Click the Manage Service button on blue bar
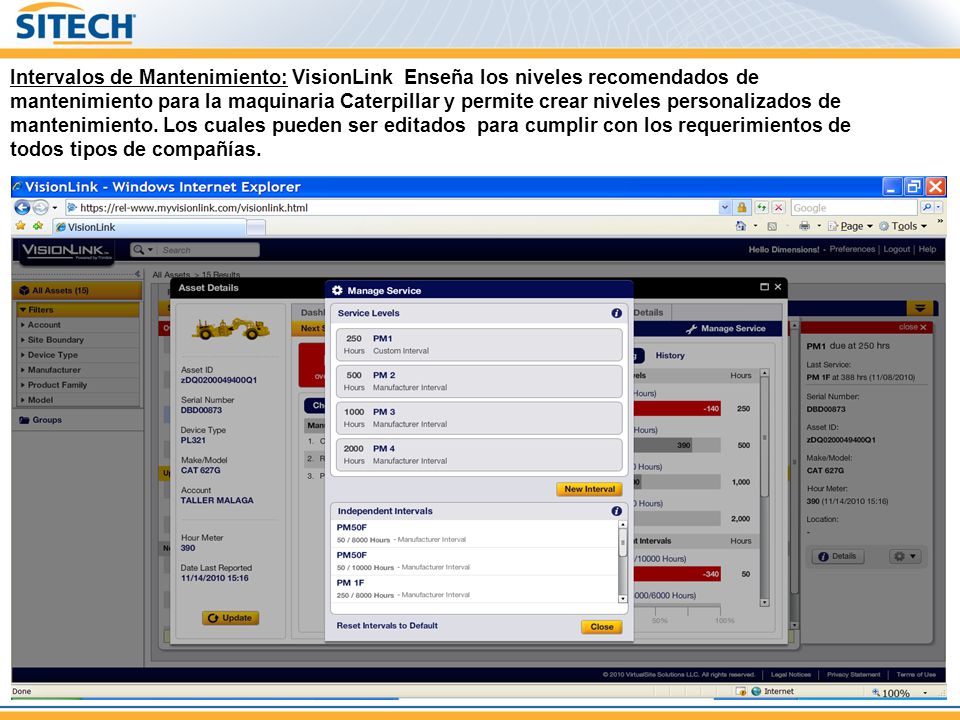This screenshot has width=960, height=720. pos(726,329)
